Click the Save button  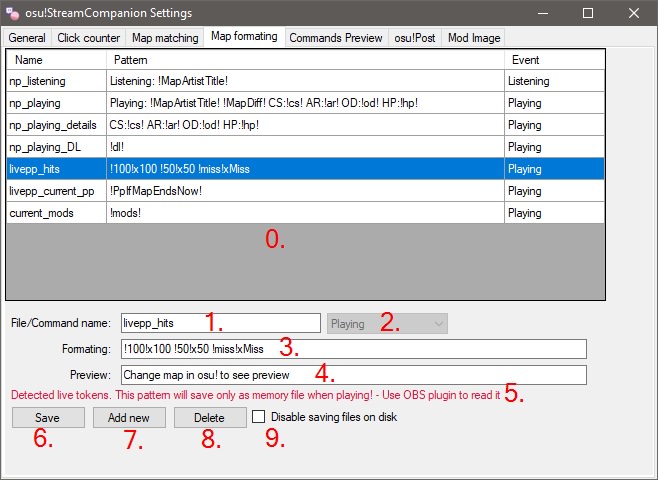point(48,417)
